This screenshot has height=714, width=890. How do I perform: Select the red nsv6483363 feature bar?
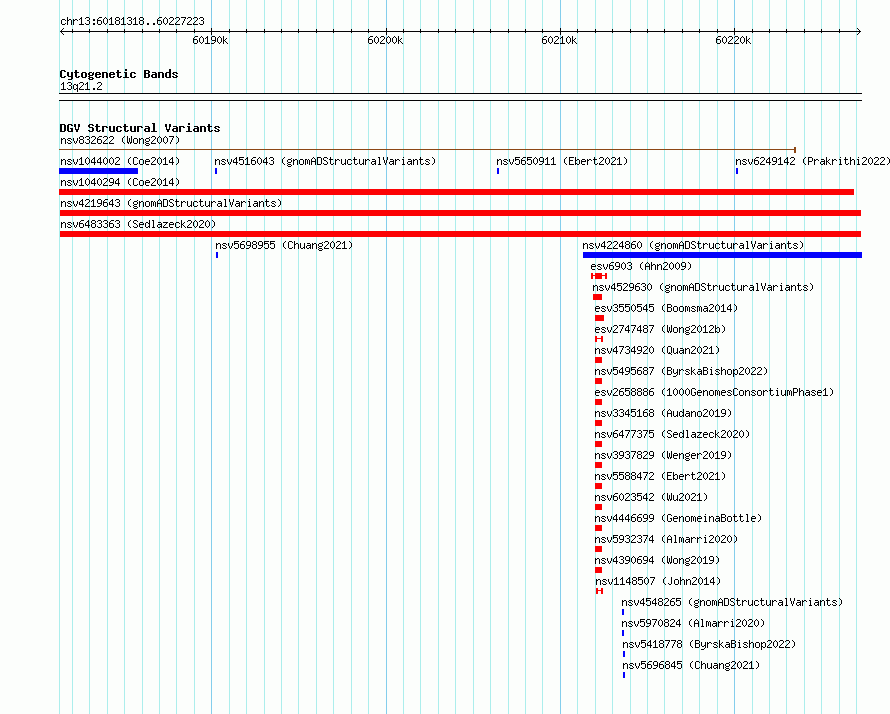460,234
